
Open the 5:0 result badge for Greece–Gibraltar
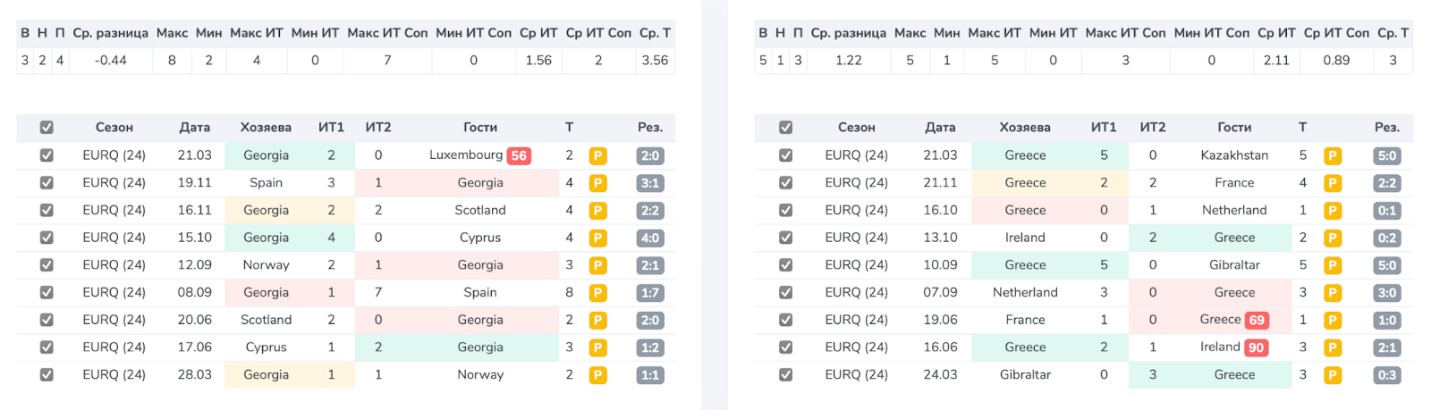1387,266
